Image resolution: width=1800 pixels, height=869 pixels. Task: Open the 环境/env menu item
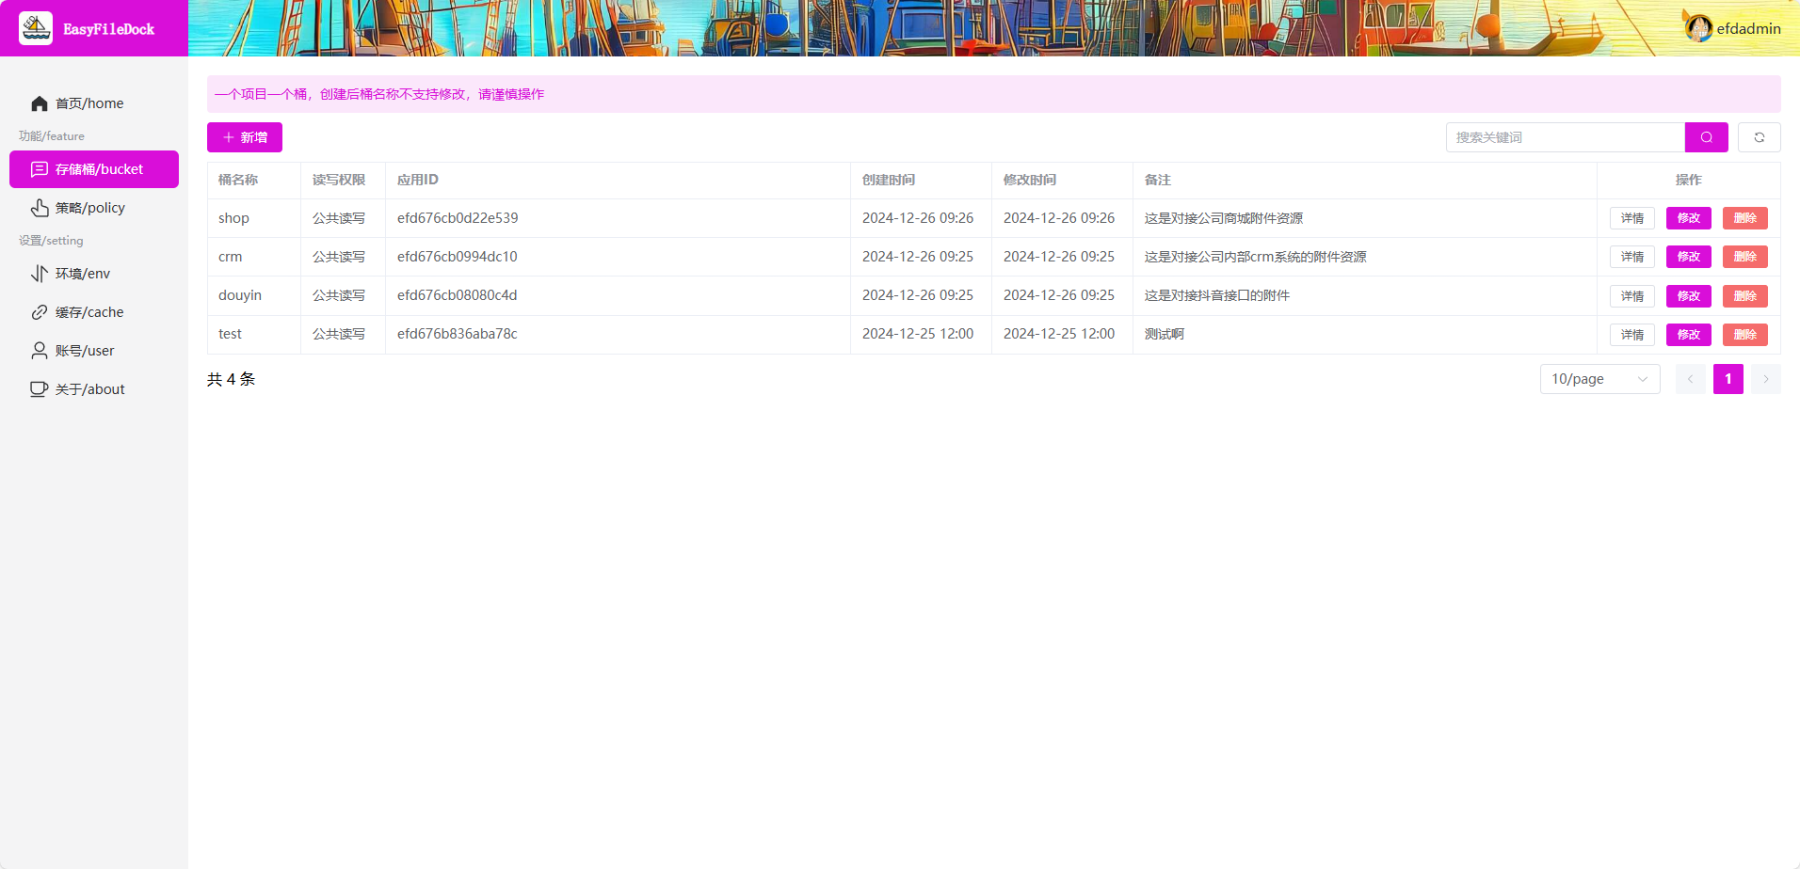tap(94, 274)
